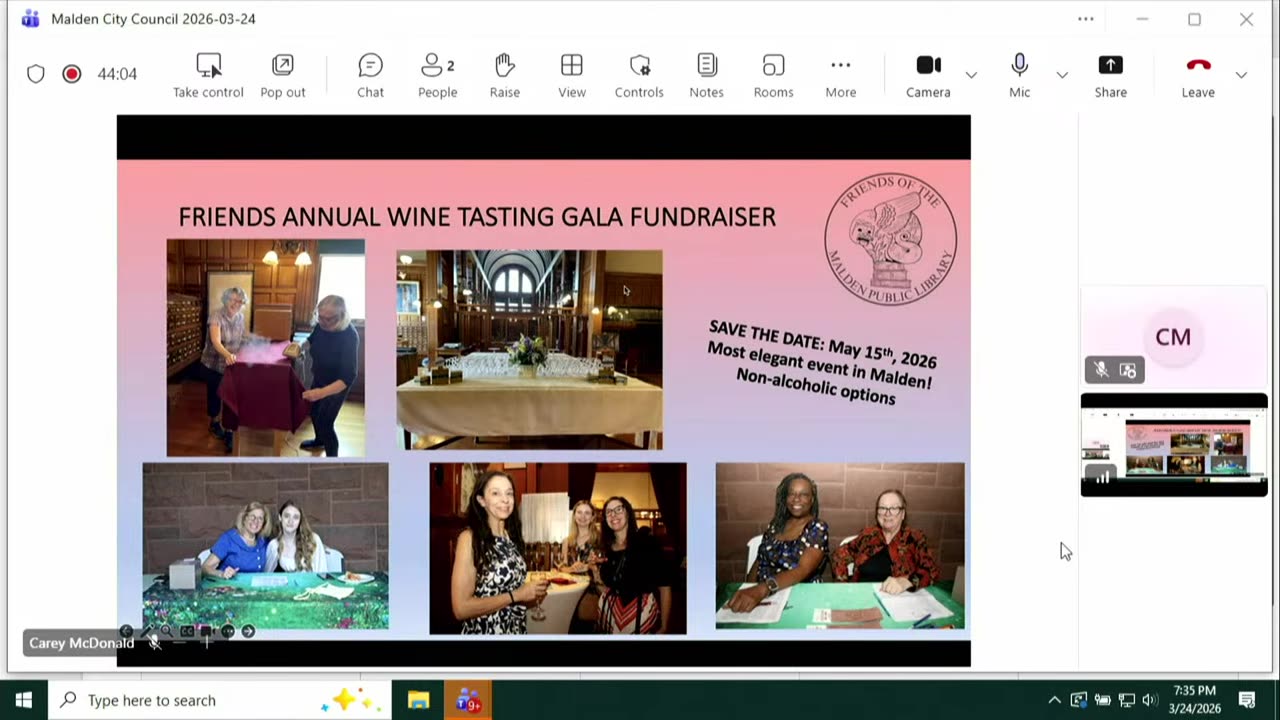This screenshot has width=1280, height=720.
Task: Show hidden system tray icons
Action: (x=1054, y=700)
